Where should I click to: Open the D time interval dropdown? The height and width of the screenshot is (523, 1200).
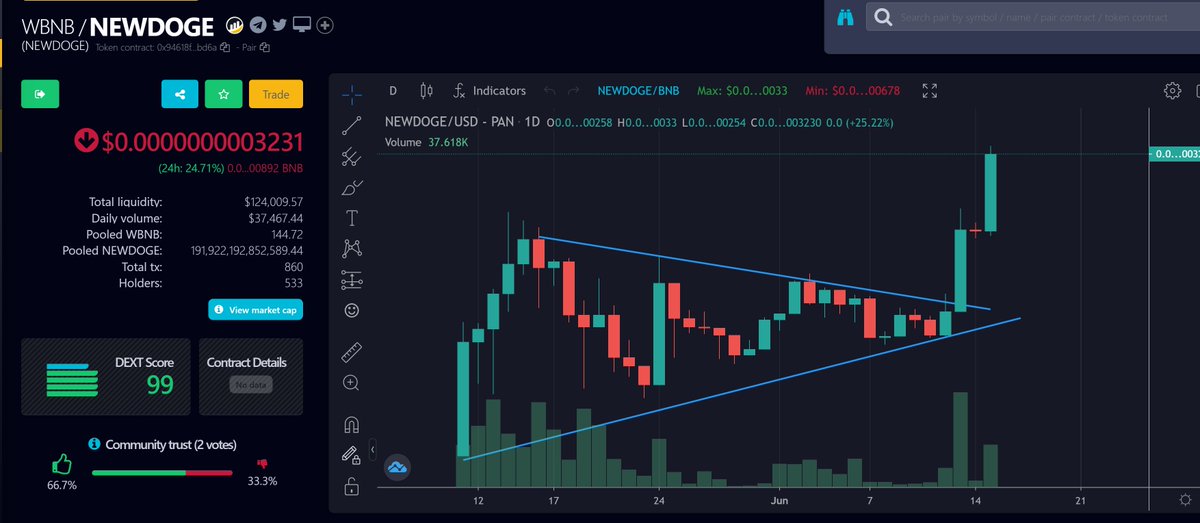(x=392, y=90)
